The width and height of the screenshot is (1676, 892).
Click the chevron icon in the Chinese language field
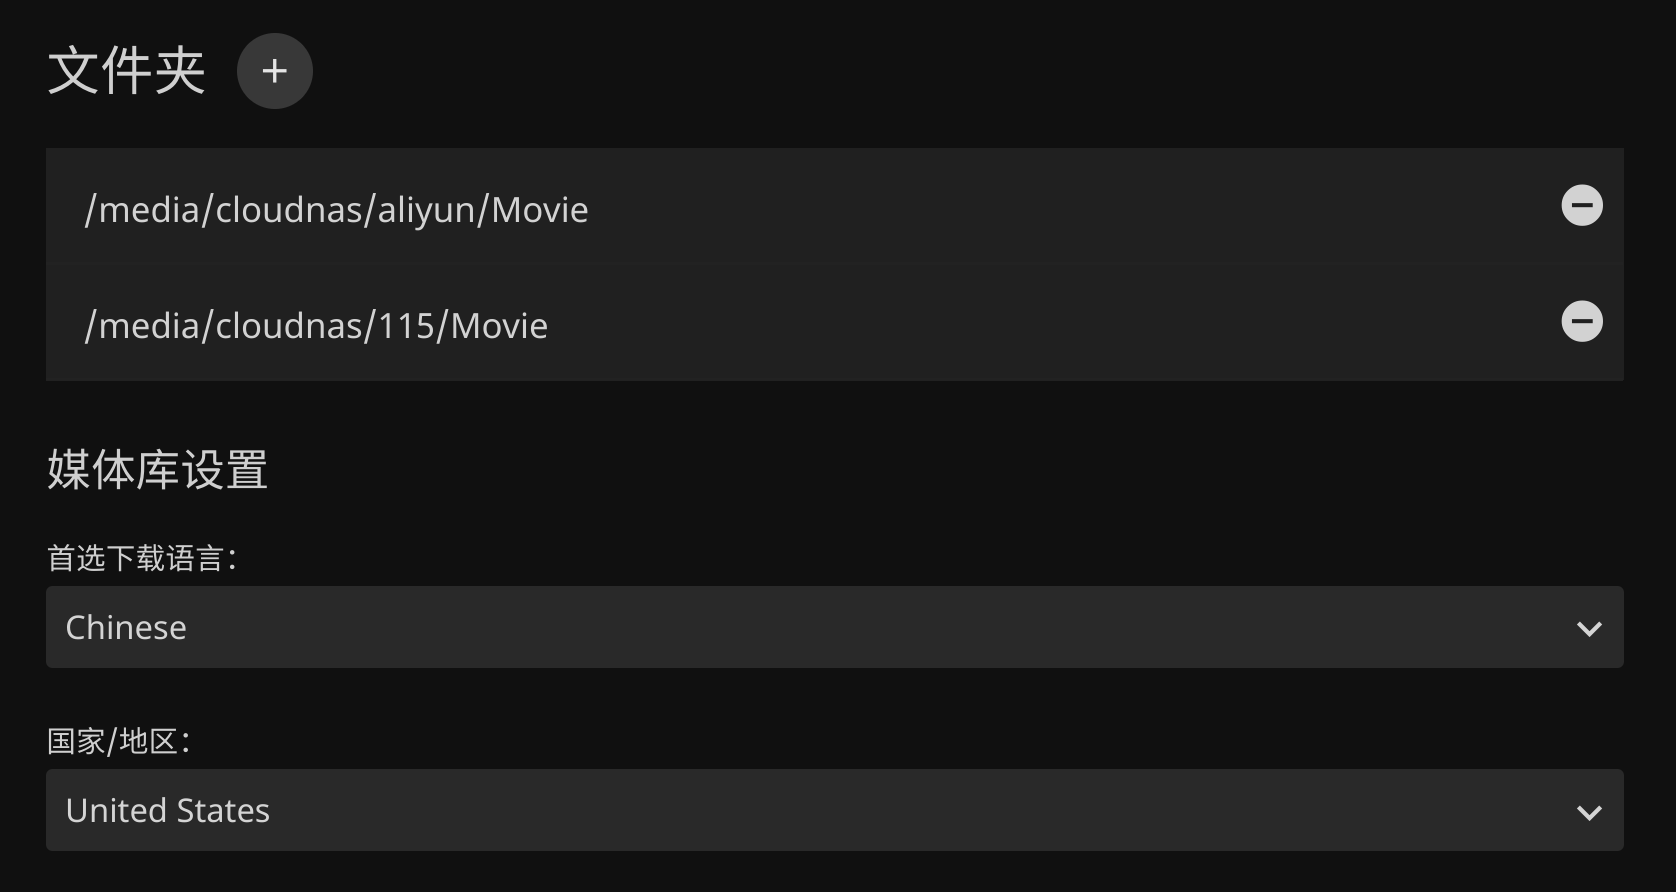point(1588,629)
